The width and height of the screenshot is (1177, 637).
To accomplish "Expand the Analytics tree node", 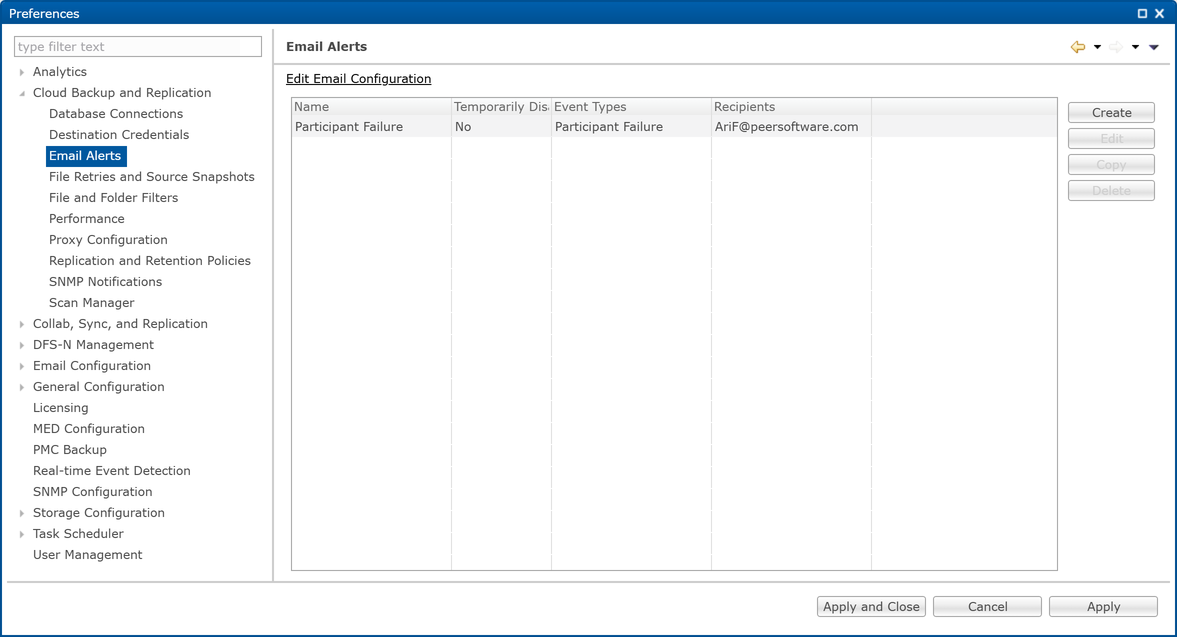I will [22, 72].
